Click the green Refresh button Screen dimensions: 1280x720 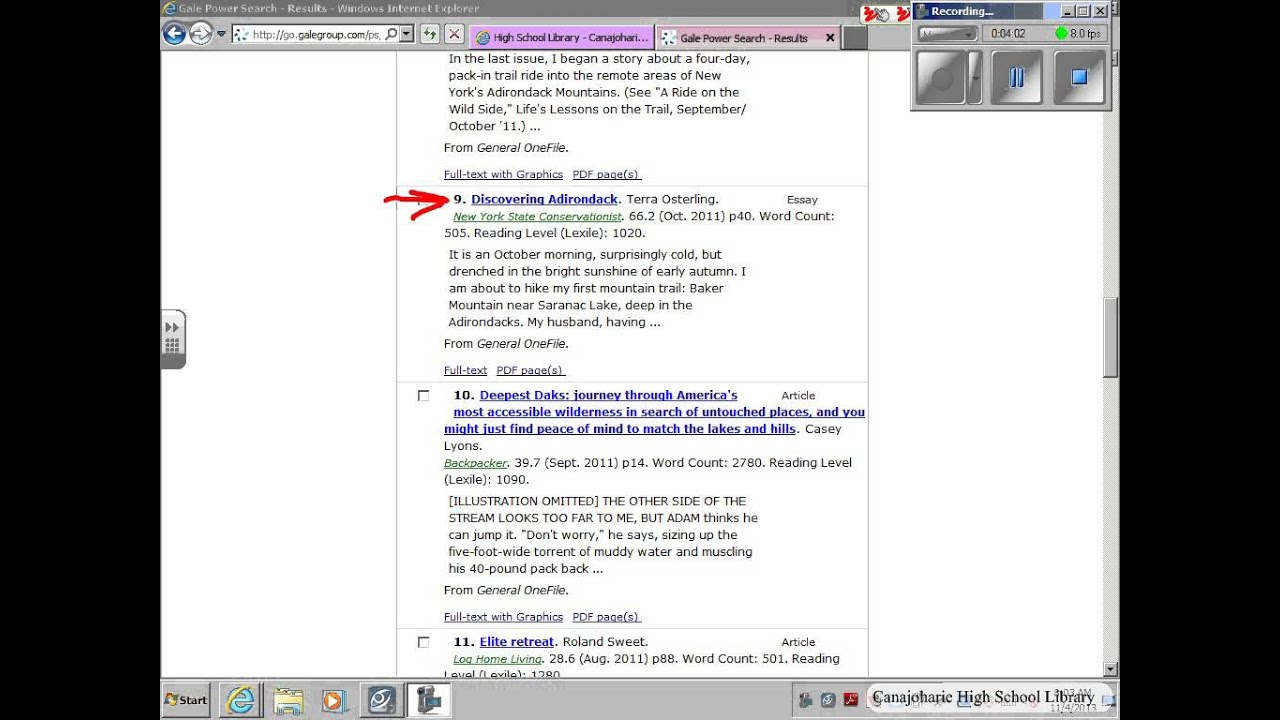click(x=430, y=34)
